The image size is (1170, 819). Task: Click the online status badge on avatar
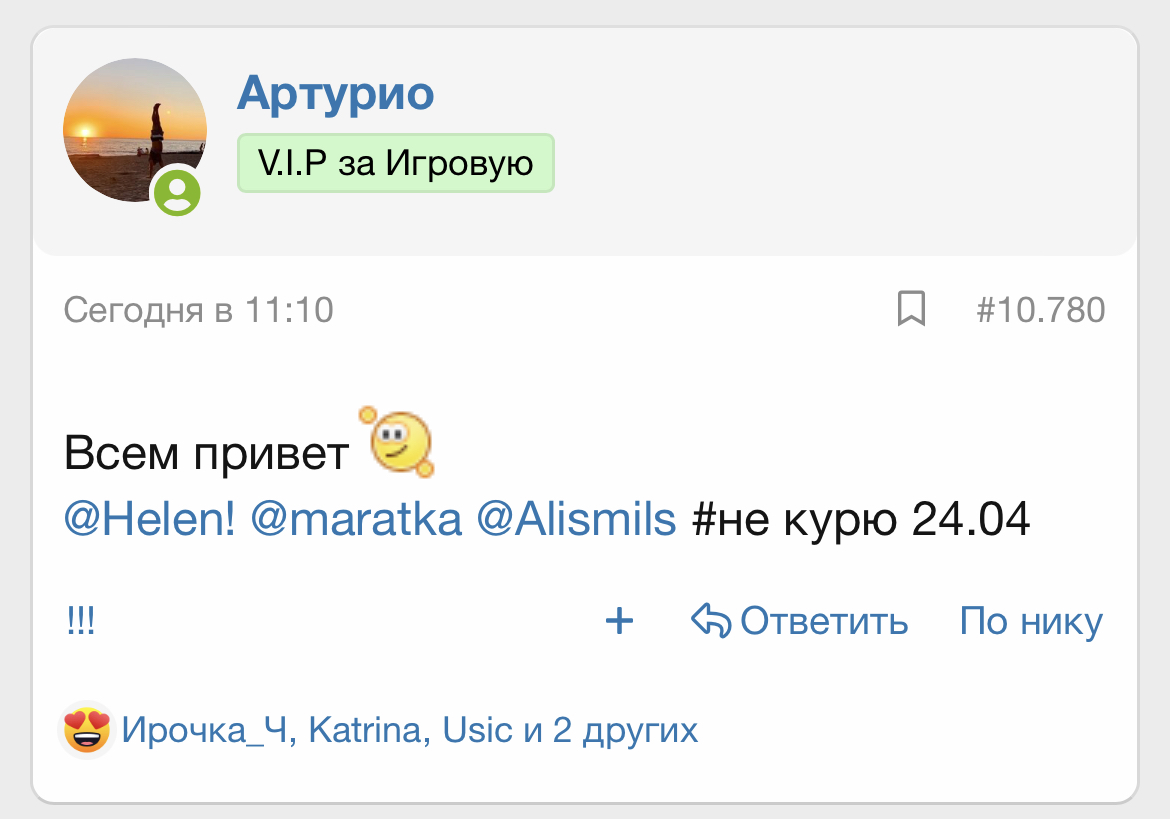click(178, 192)
